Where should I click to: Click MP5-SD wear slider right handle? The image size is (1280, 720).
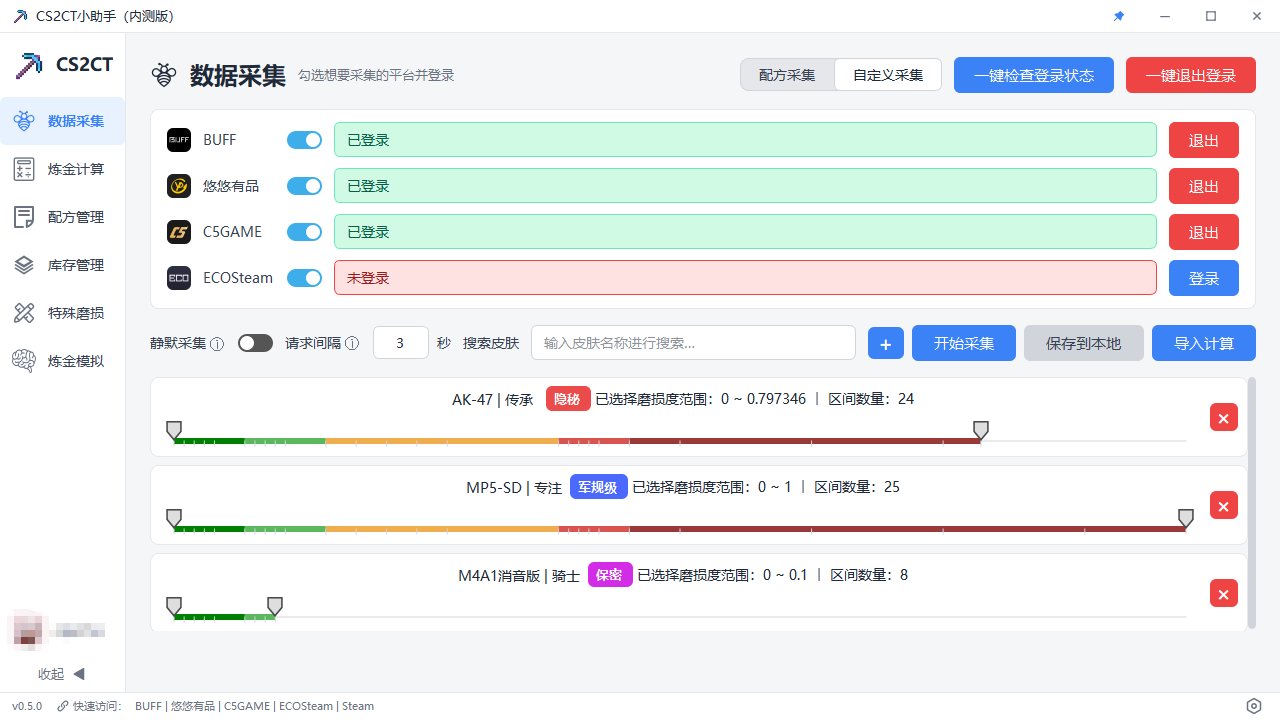point(1186,518)
